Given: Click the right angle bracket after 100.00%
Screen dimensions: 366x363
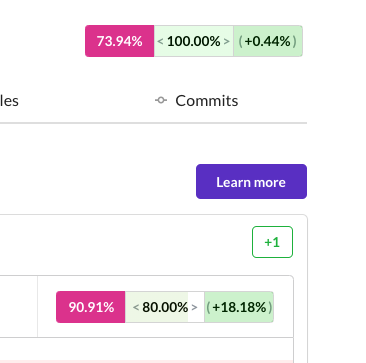Looking at the screenshot, I should pyautogui.click(x=227, y=42).
